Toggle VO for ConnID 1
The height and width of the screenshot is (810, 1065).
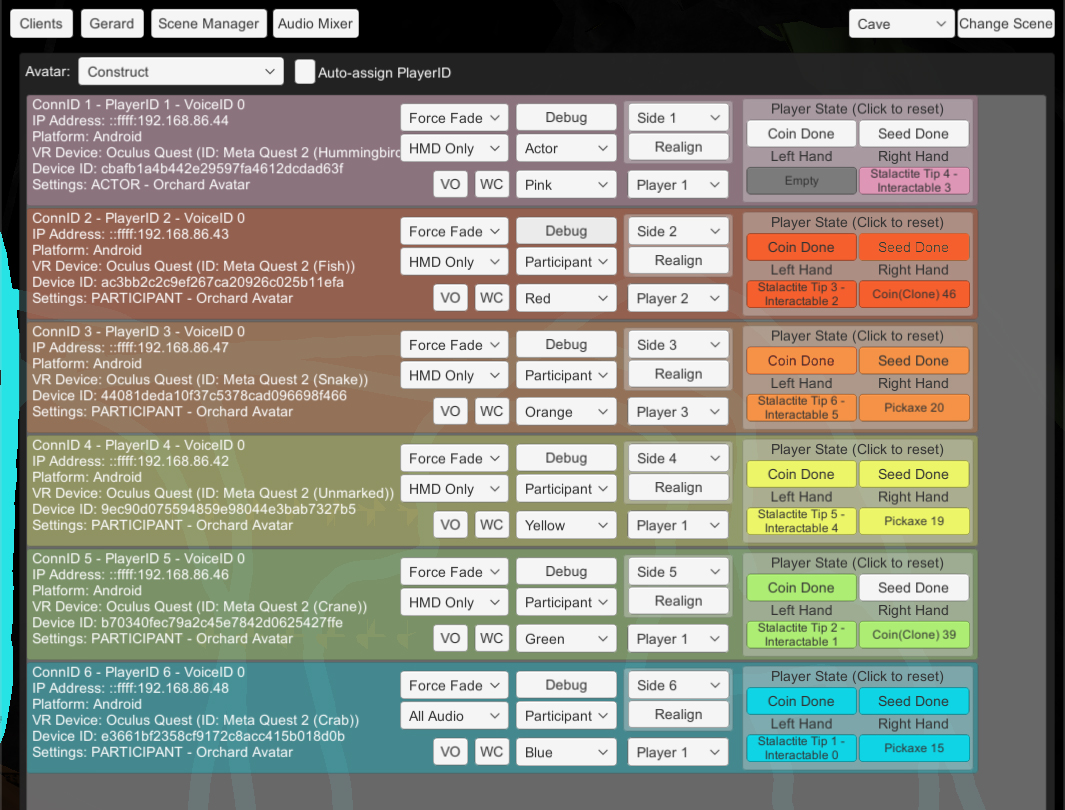pos(450,184)
